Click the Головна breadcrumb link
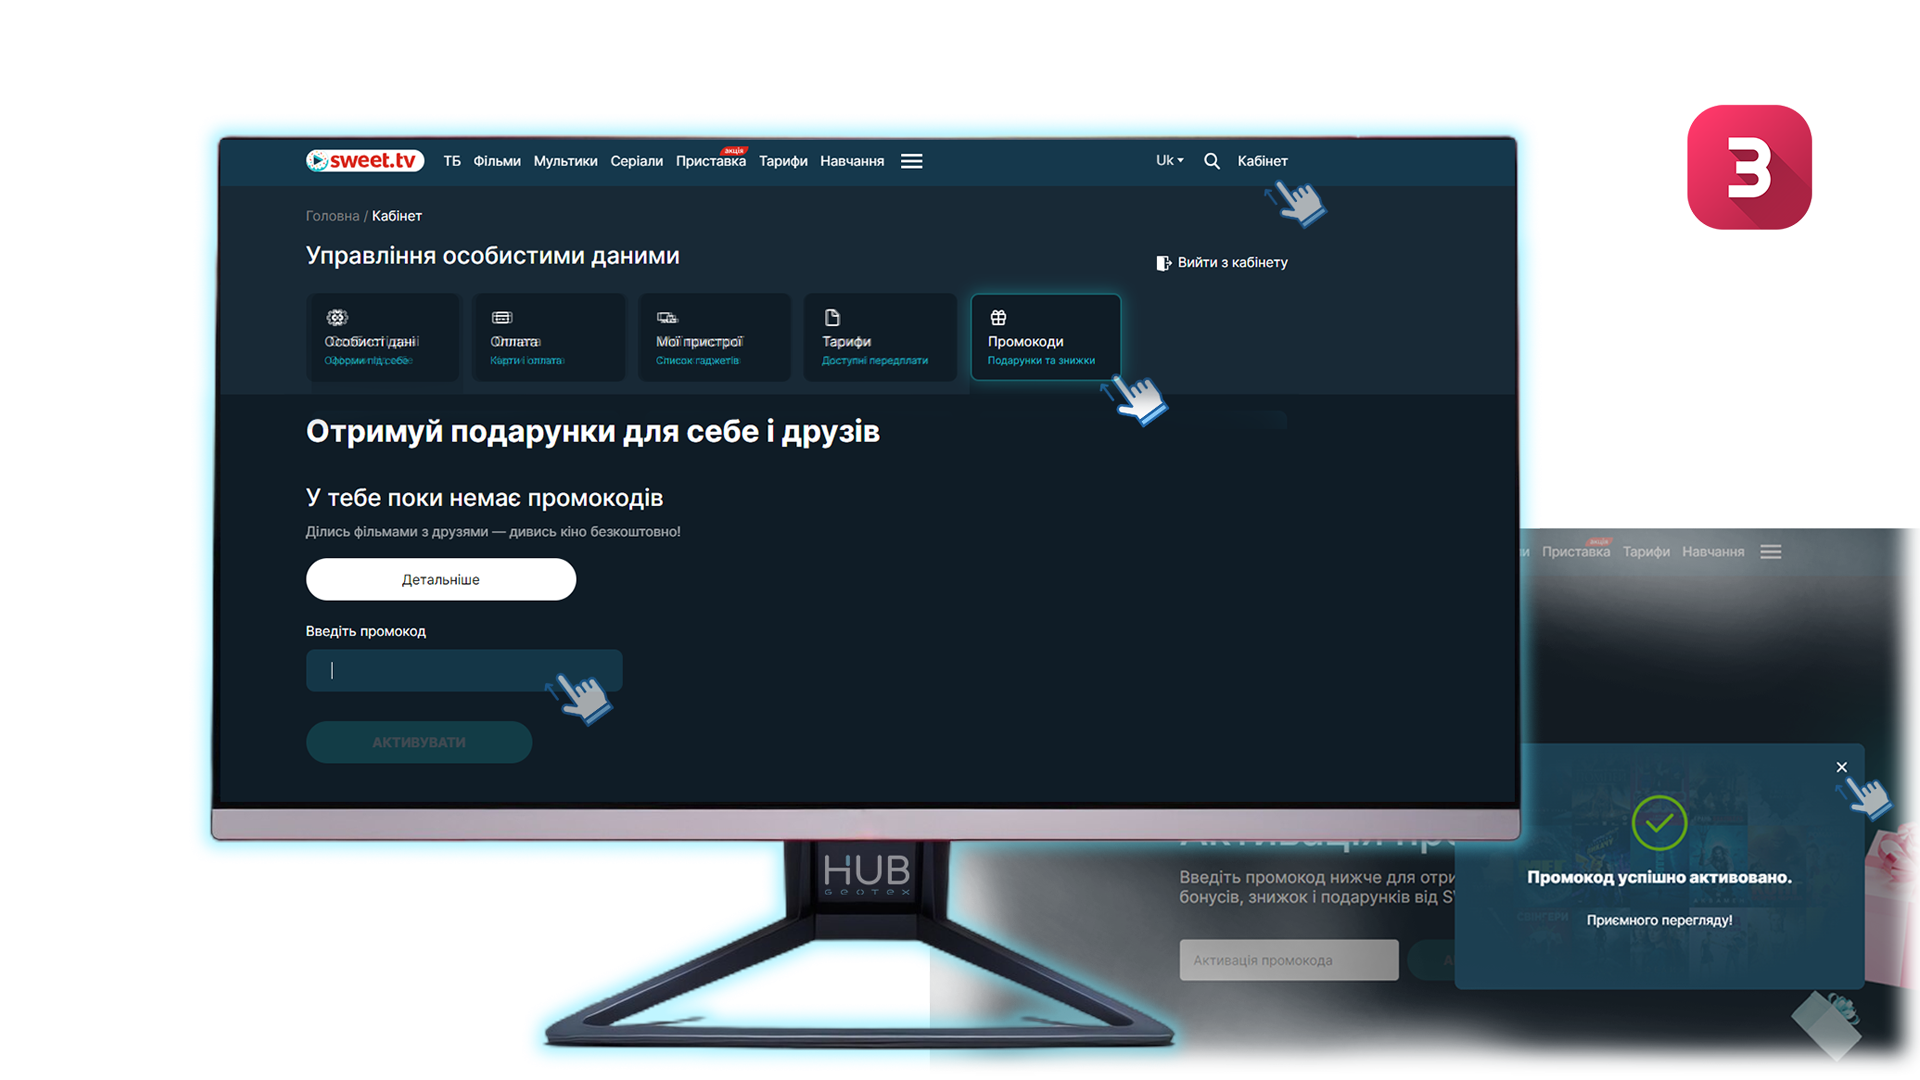 coord(332,216)
